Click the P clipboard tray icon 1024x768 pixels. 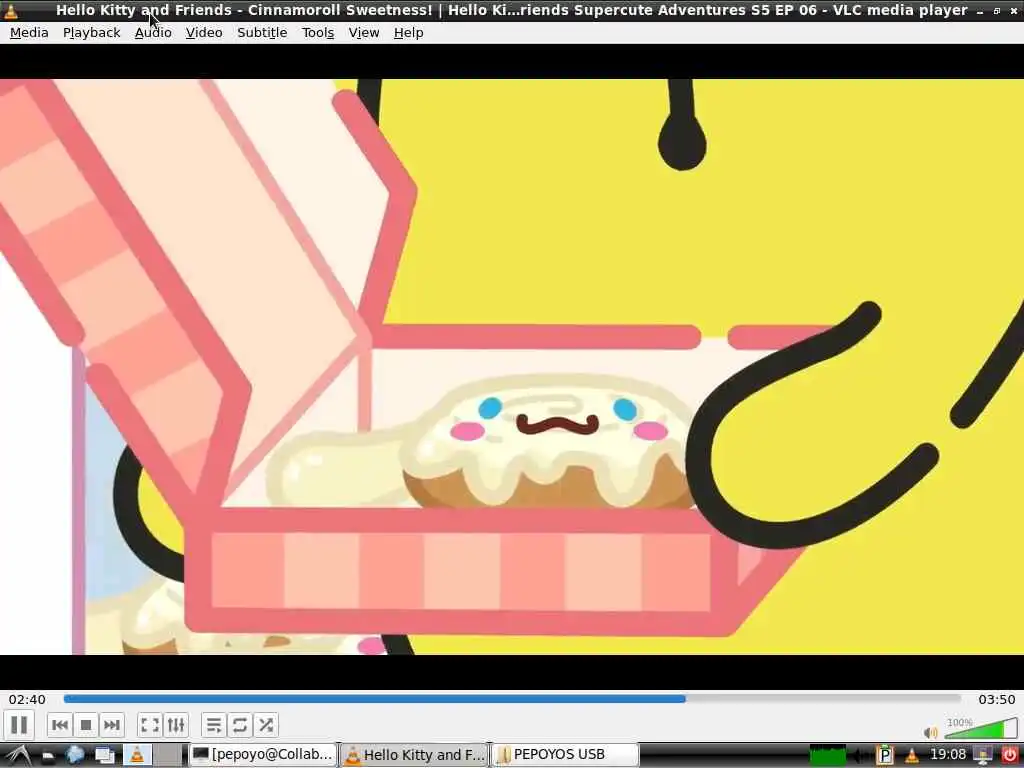885,755
